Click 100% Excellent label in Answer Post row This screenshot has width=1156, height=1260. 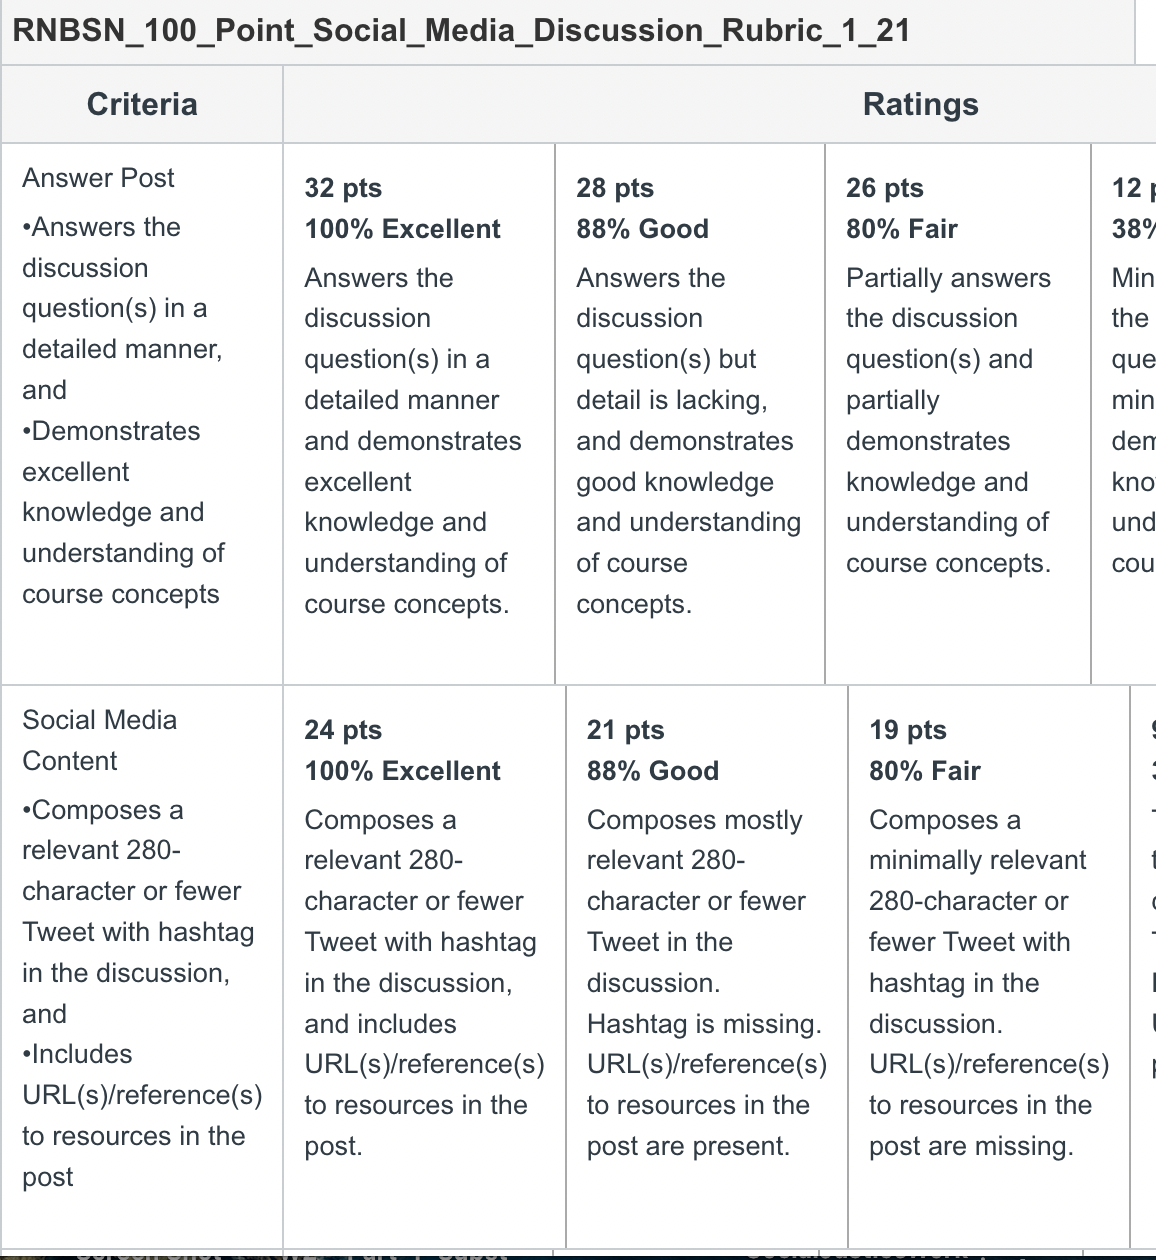click(x=402, y=229)
